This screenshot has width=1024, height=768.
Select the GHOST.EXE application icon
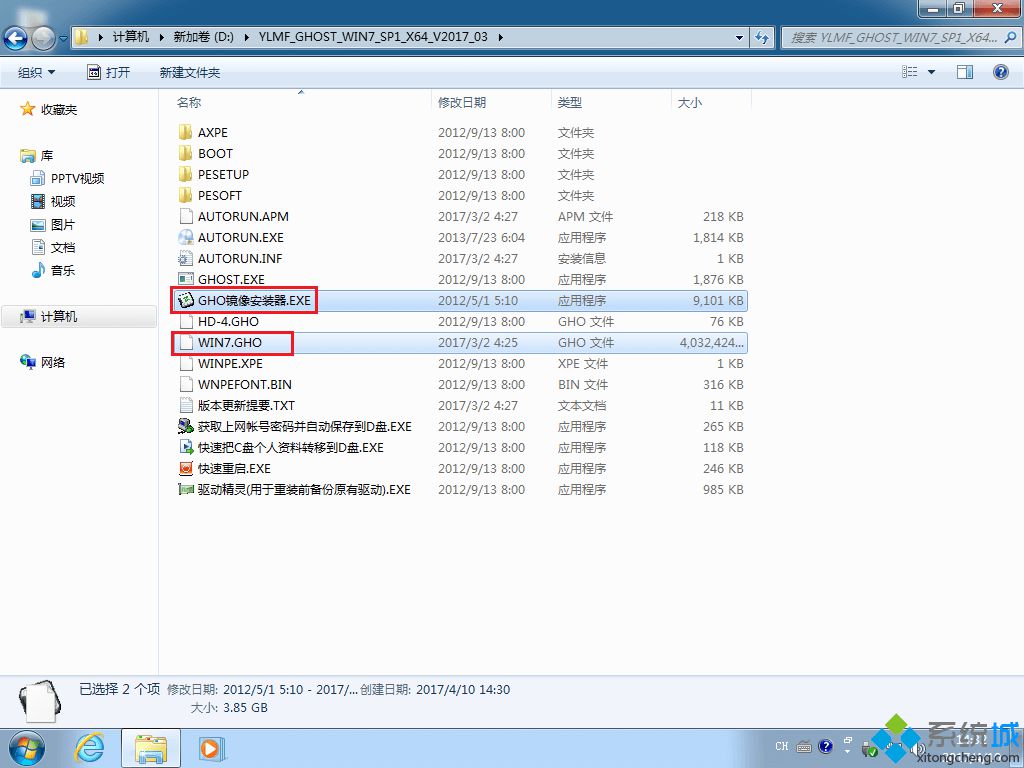[186, 279]
